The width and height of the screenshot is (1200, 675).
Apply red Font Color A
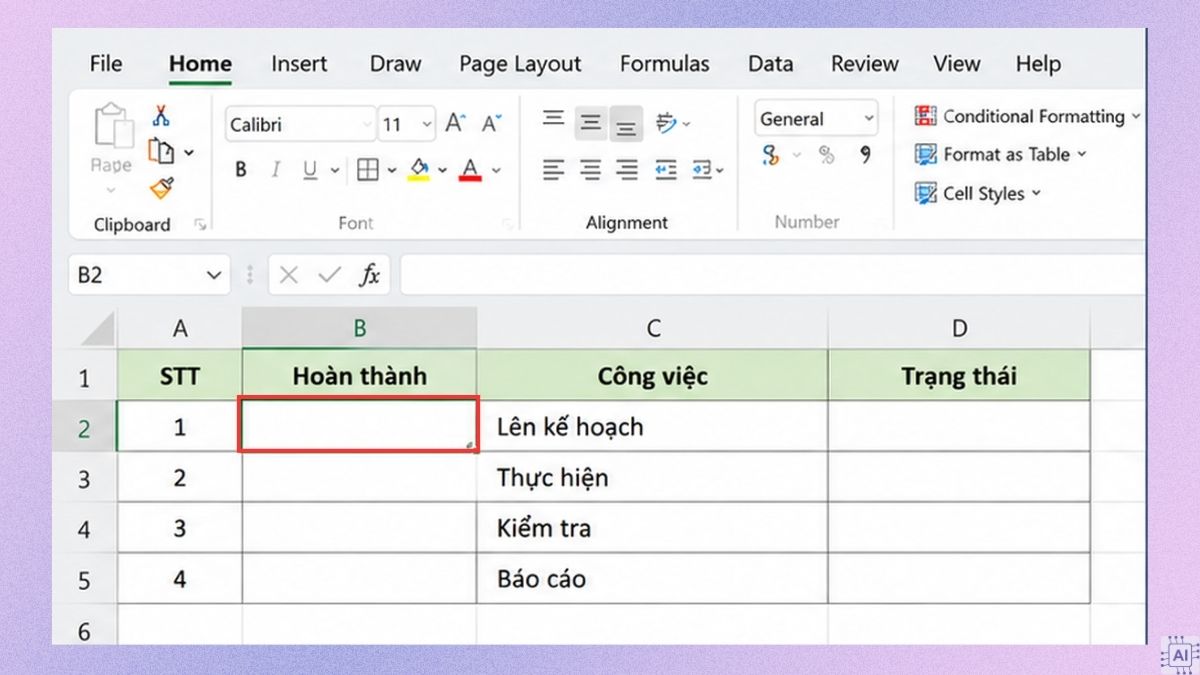click(x=470, y=170)
